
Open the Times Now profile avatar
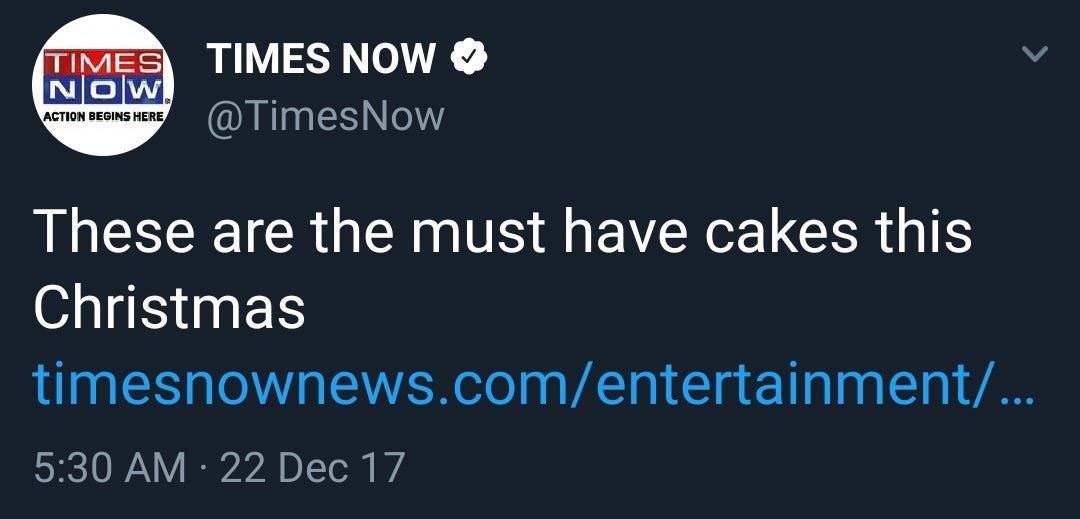103,85
